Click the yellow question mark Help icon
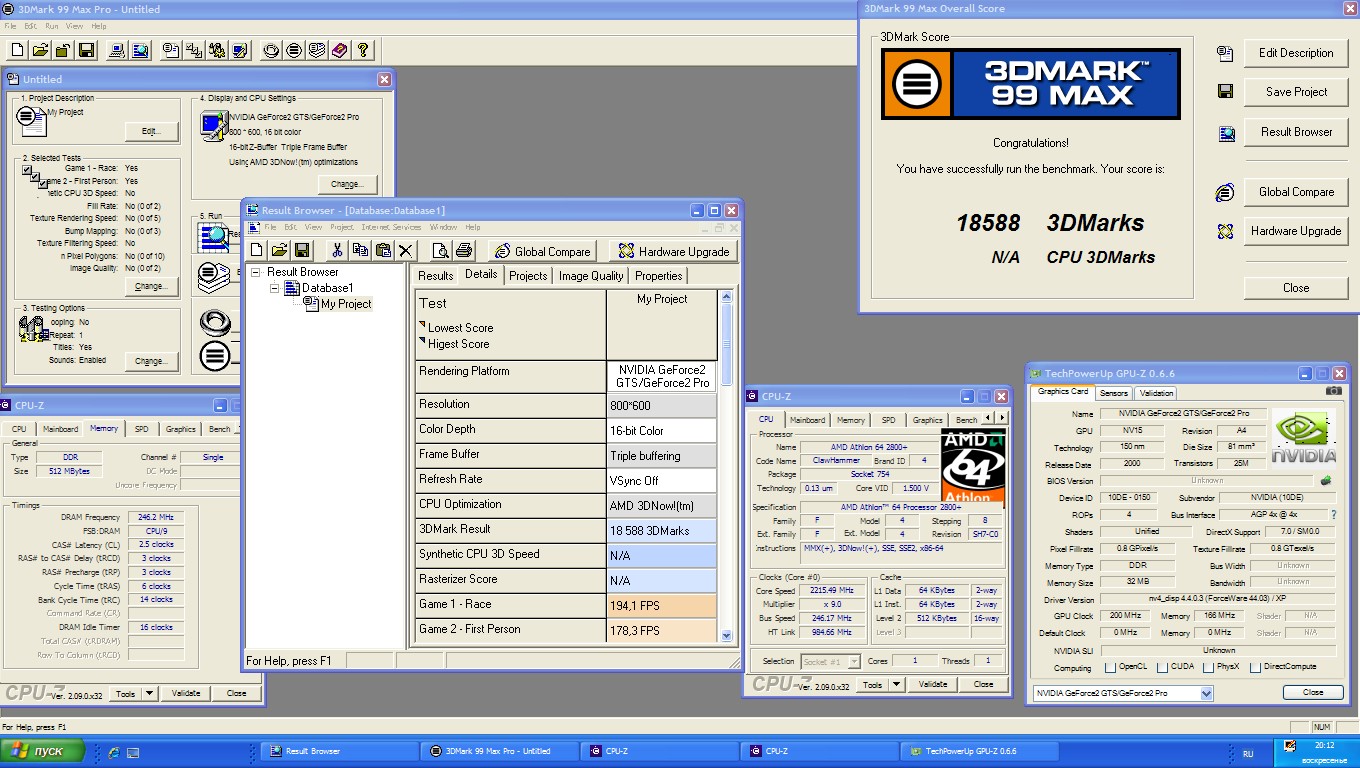 tap(363, 49)
